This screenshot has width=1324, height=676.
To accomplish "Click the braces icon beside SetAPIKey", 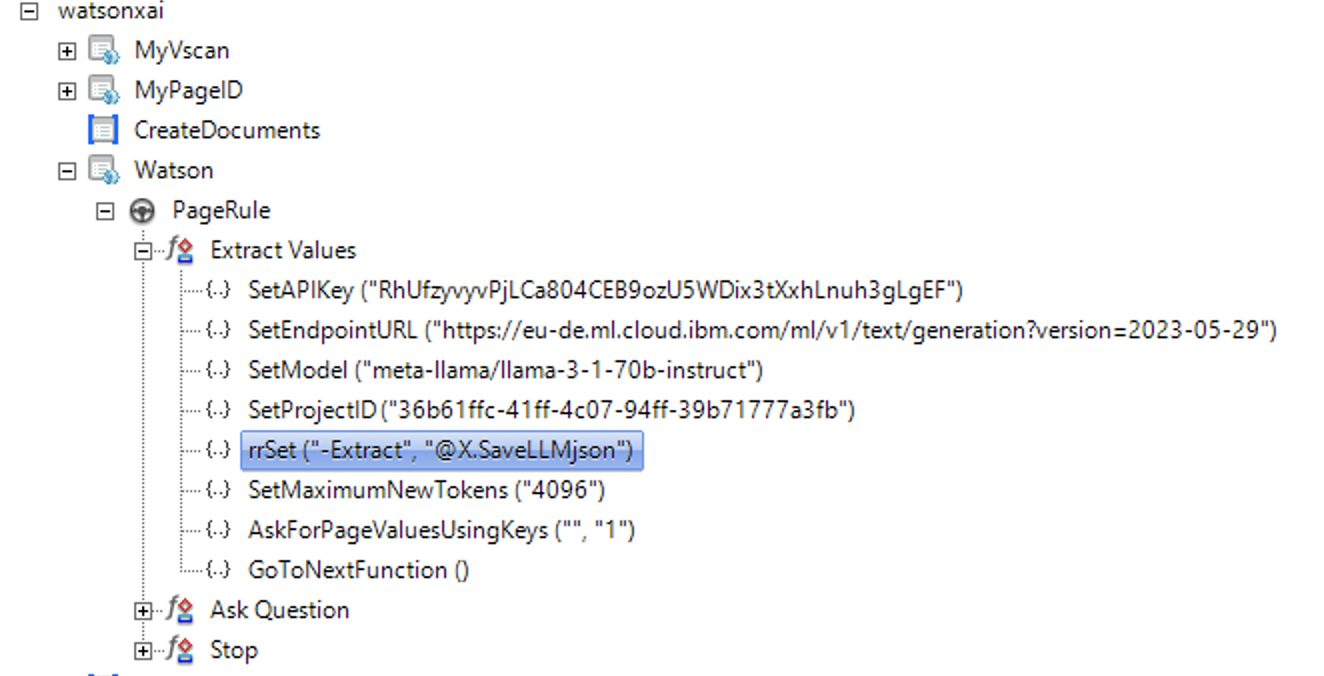I will tap(218, 290).
